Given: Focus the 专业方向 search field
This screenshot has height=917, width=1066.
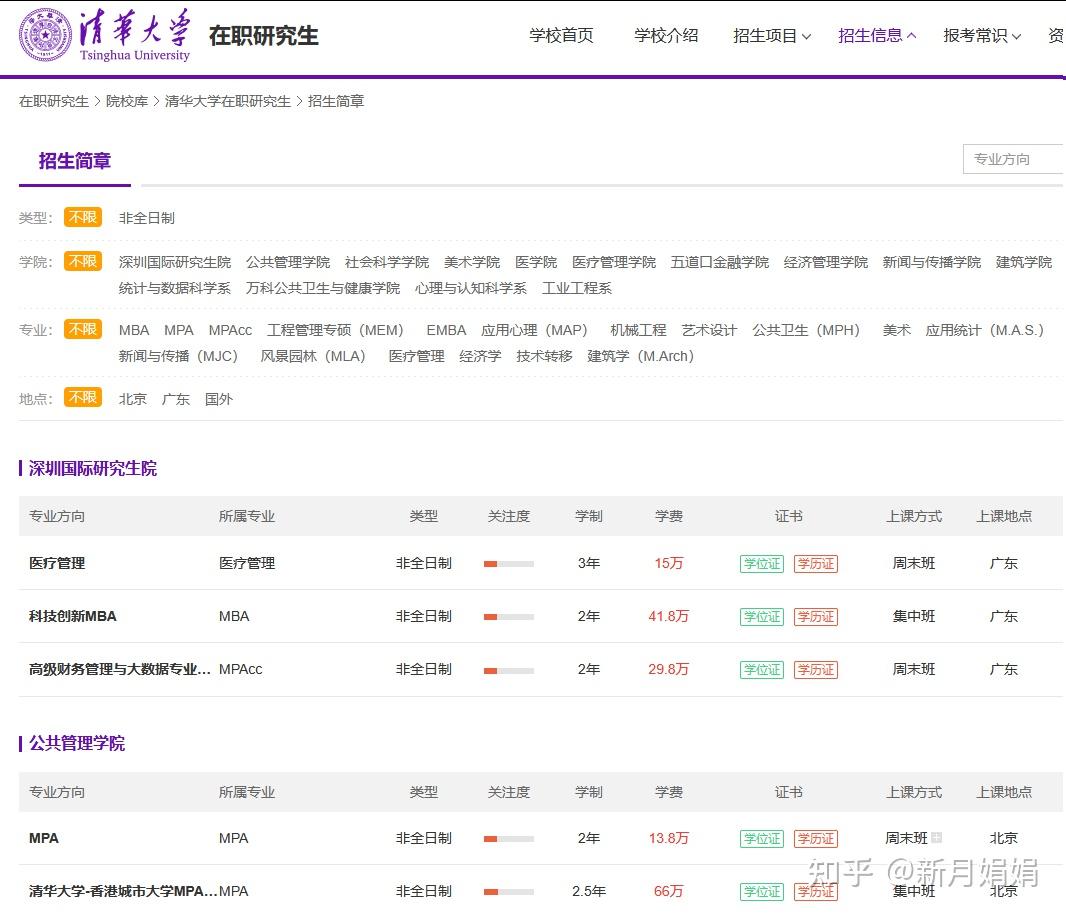Looking at the screenshot, I should pyautogui.click(x=1013, y=159).
